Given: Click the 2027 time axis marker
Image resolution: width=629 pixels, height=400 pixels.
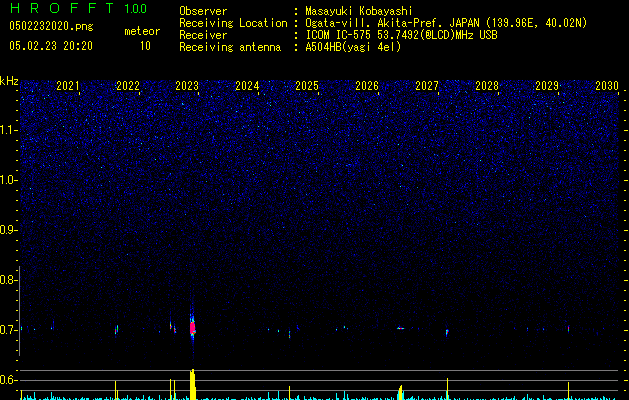Looking at the screenshot, I should coord(427,86).
